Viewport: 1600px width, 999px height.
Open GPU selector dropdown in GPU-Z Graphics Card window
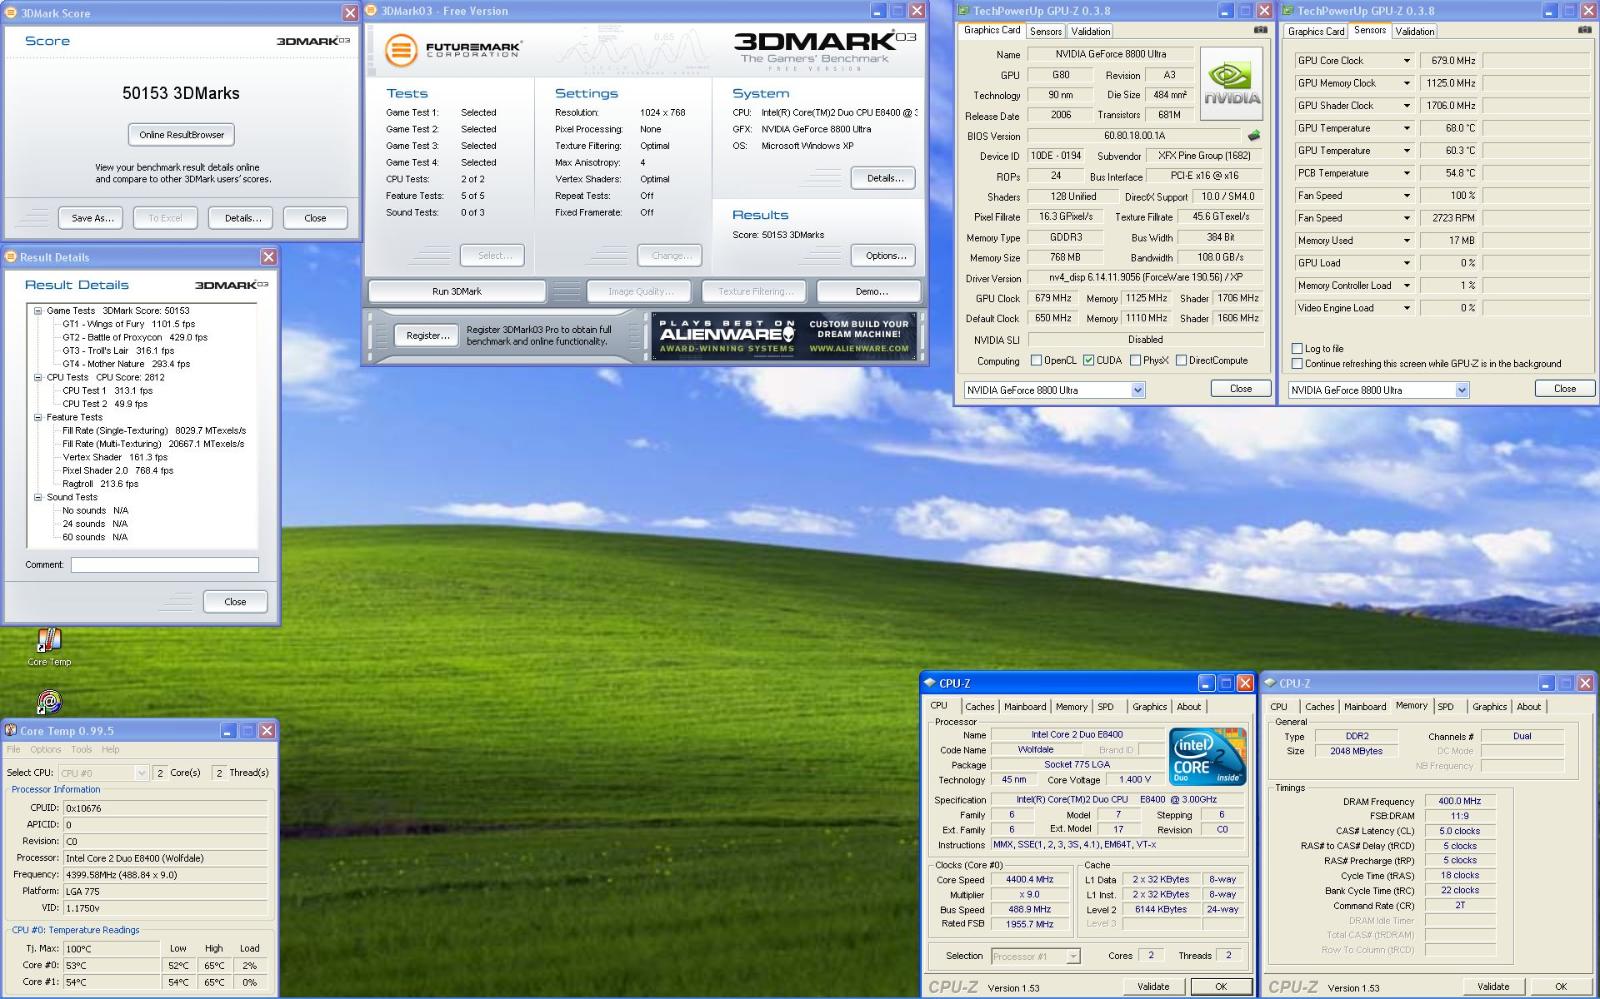click(1138, 390)
